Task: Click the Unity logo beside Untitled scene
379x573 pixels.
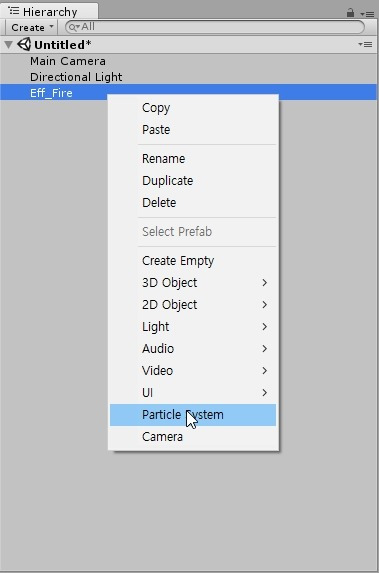Action: click(24, 45)
